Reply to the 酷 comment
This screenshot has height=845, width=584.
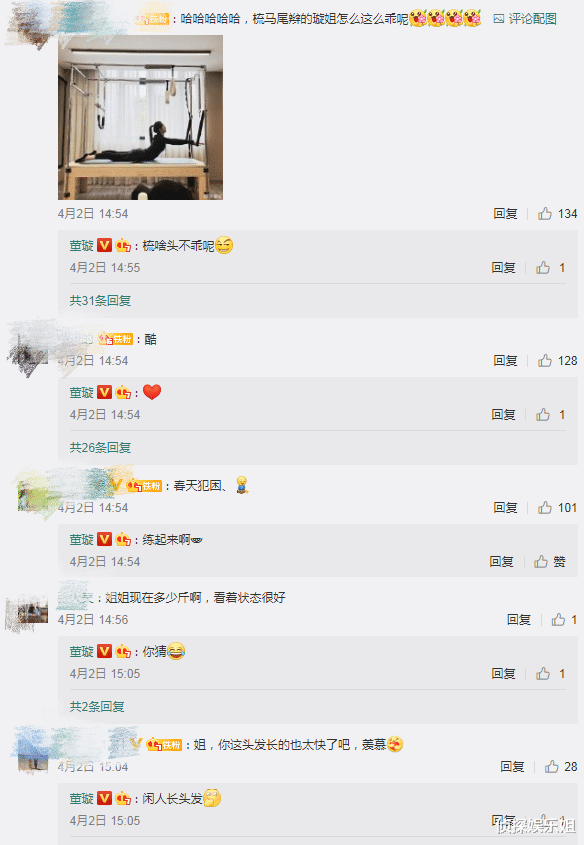coord(505,361)
